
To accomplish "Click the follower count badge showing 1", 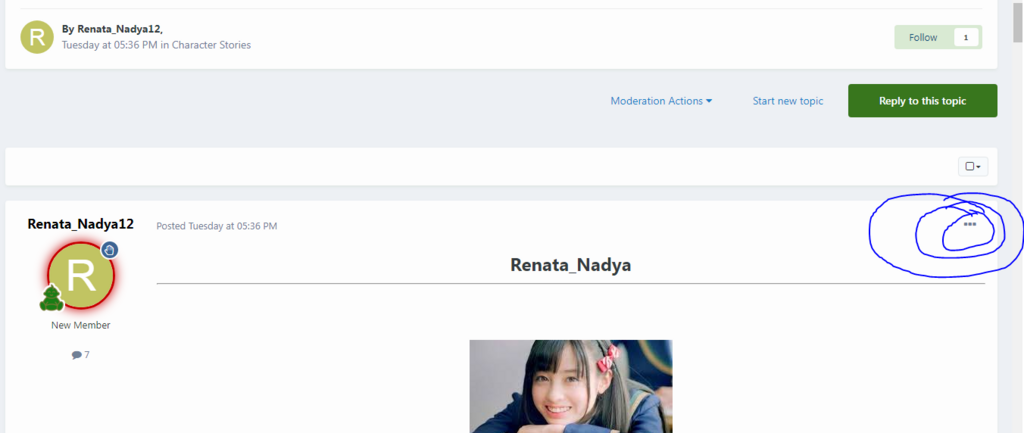I will (x=966, y=38).
